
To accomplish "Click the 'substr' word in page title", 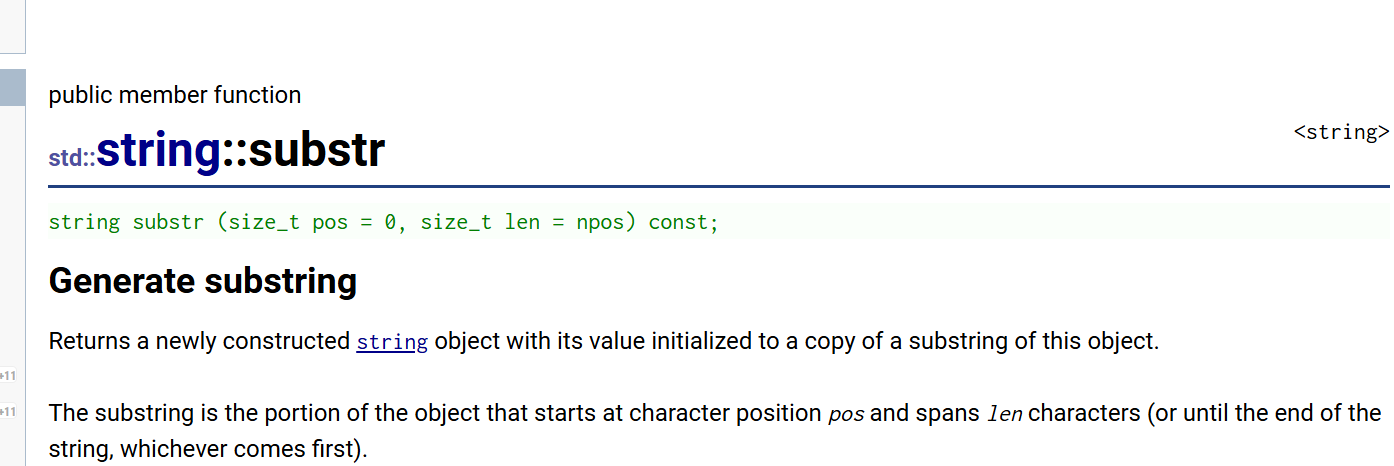I will 316,151.
